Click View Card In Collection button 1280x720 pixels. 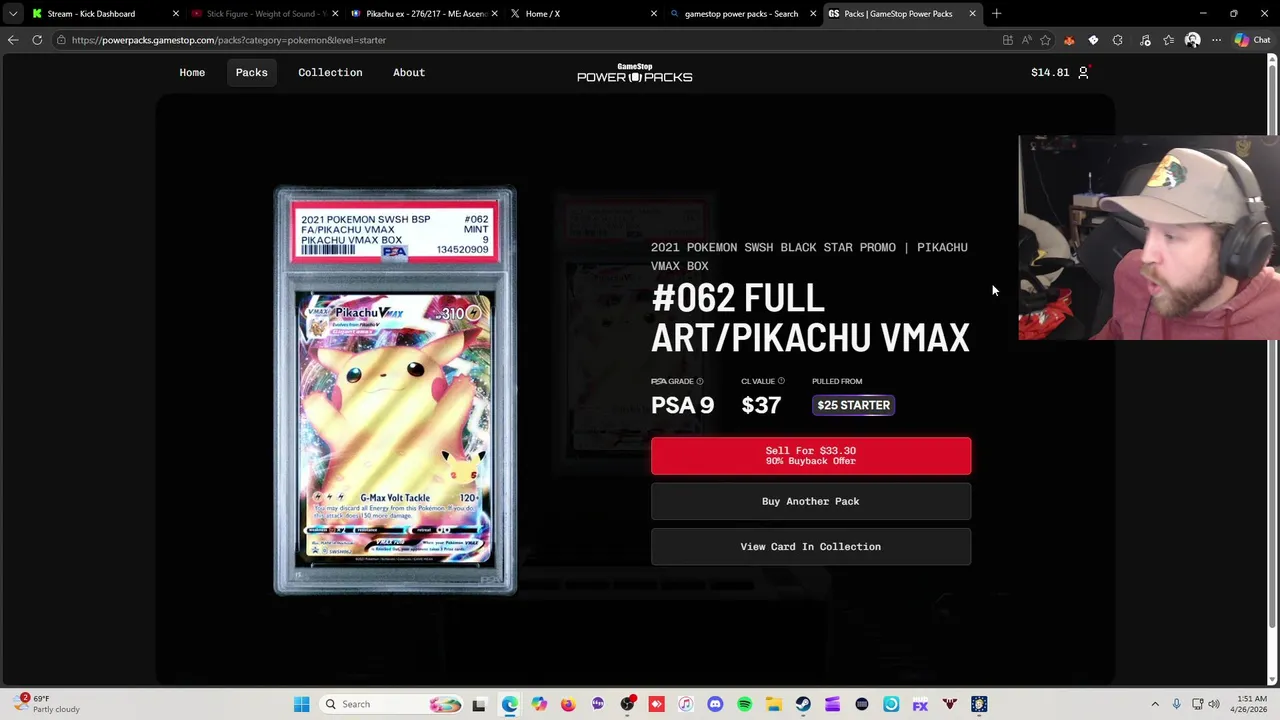[x=811, y=547]
